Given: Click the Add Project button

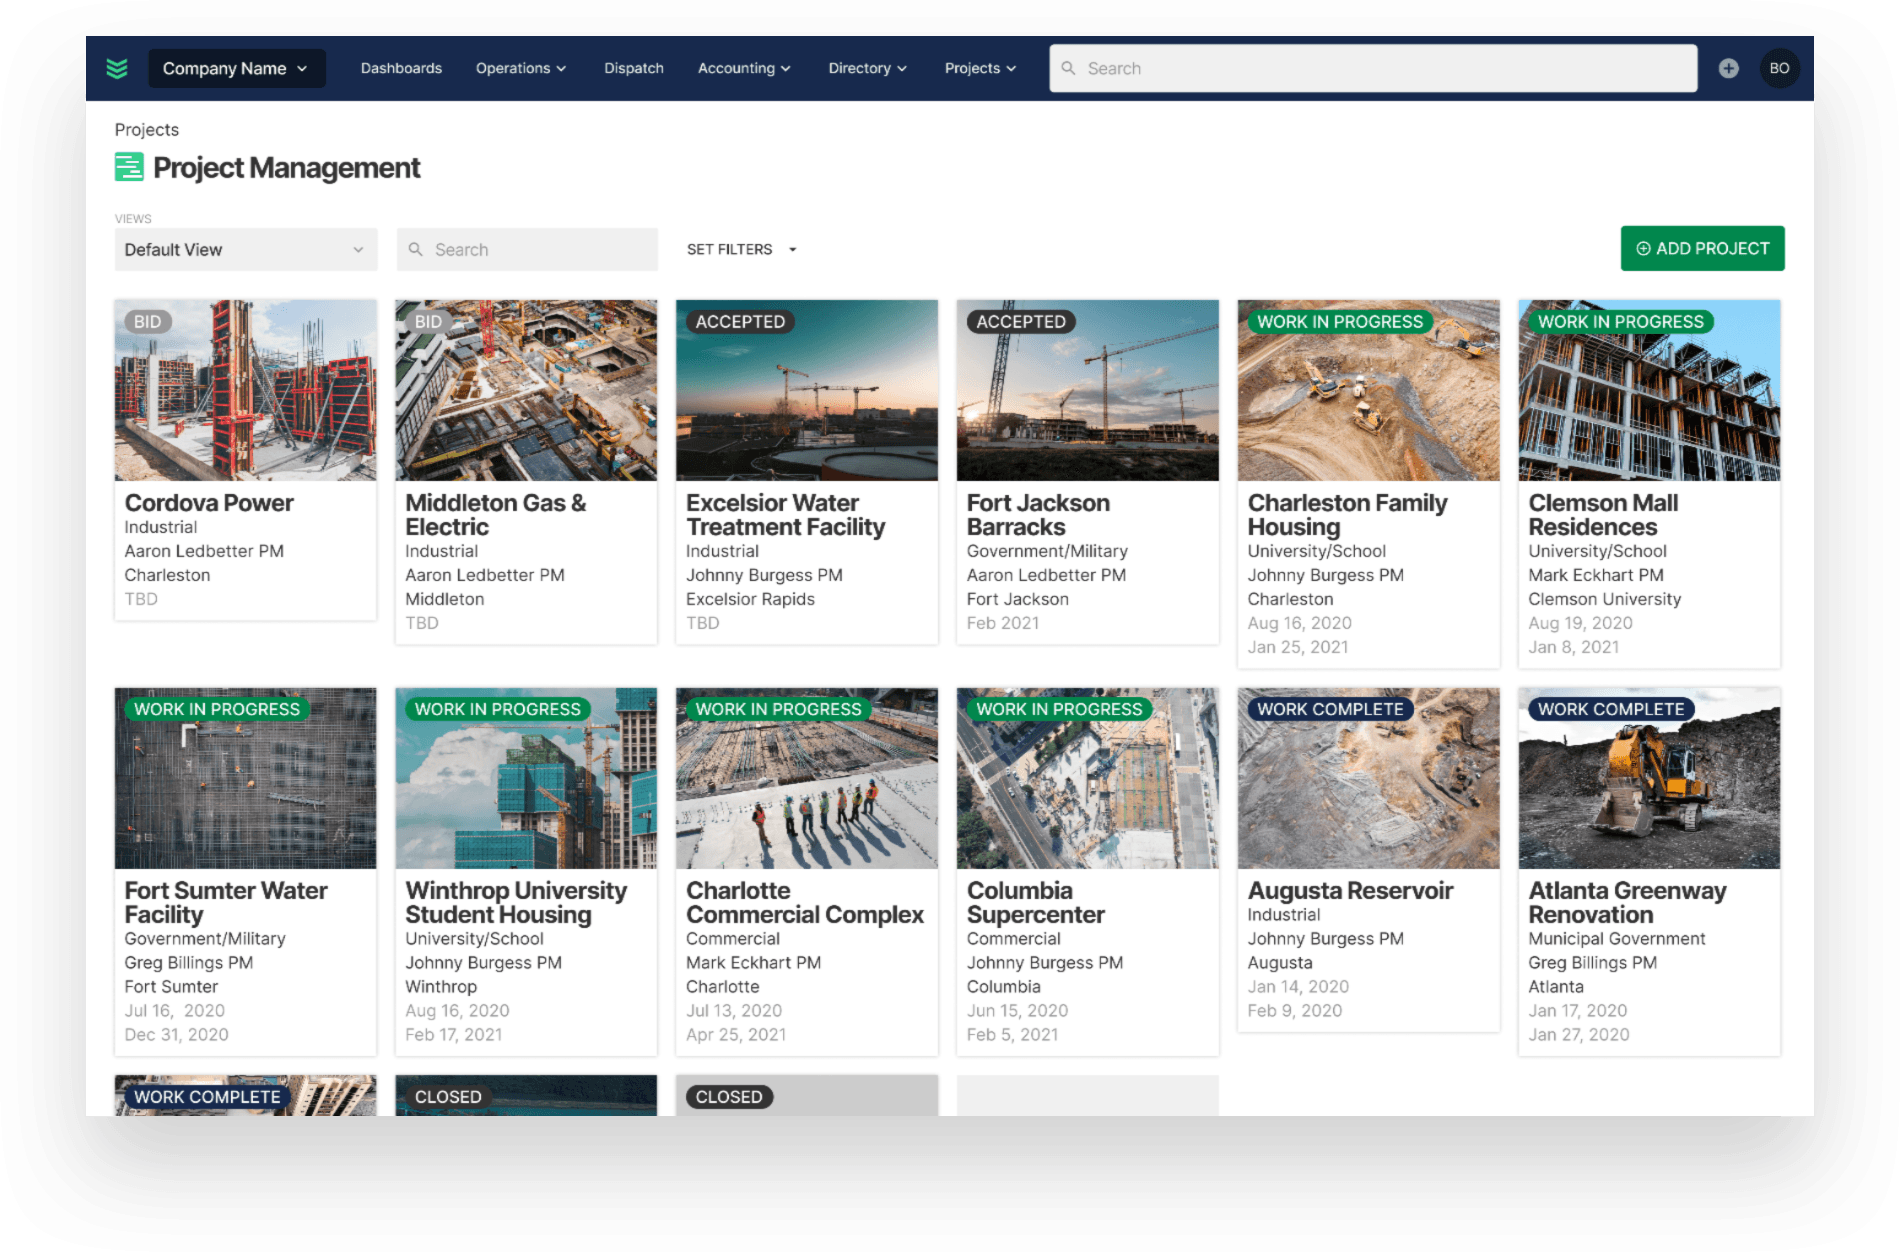Looking at the screenshot, I should click(1702, 248).
